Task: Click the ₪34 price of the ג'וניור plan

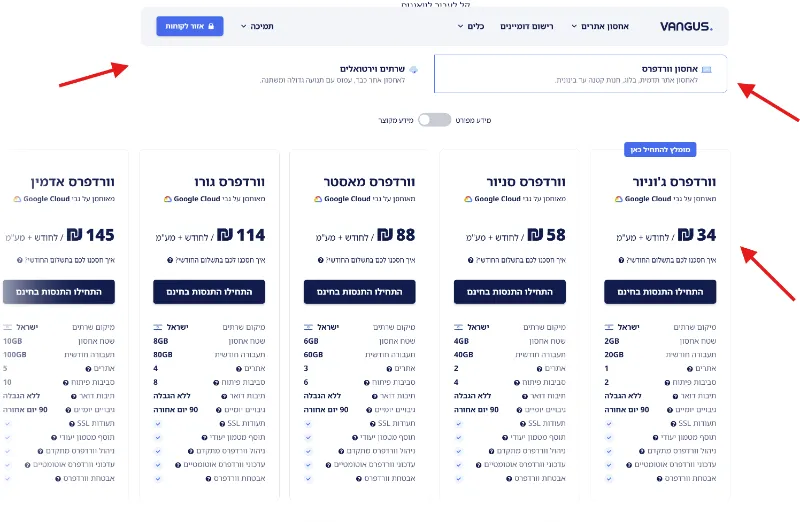Action: pyautogui.click(x=697, y=235)
